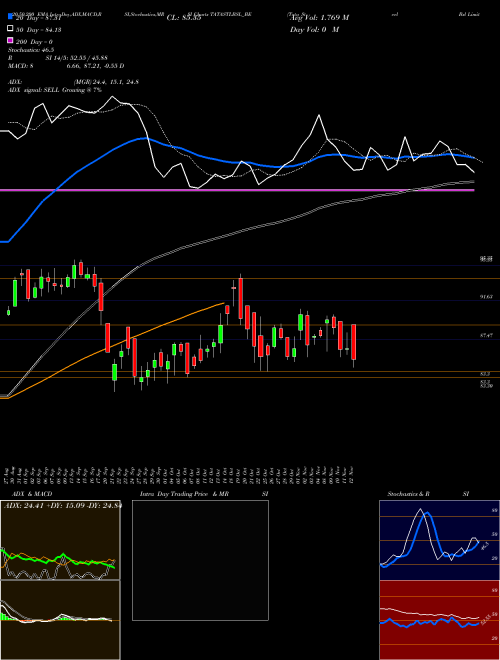Screen dimensions: 500x660
Task: Click the 'Day Vol: 0 M' readout
Action: [x=314, y=29]
